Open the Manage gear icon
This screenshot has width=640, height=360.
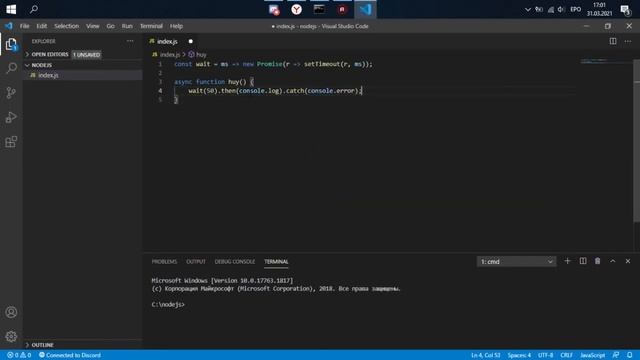coord(11,336)
